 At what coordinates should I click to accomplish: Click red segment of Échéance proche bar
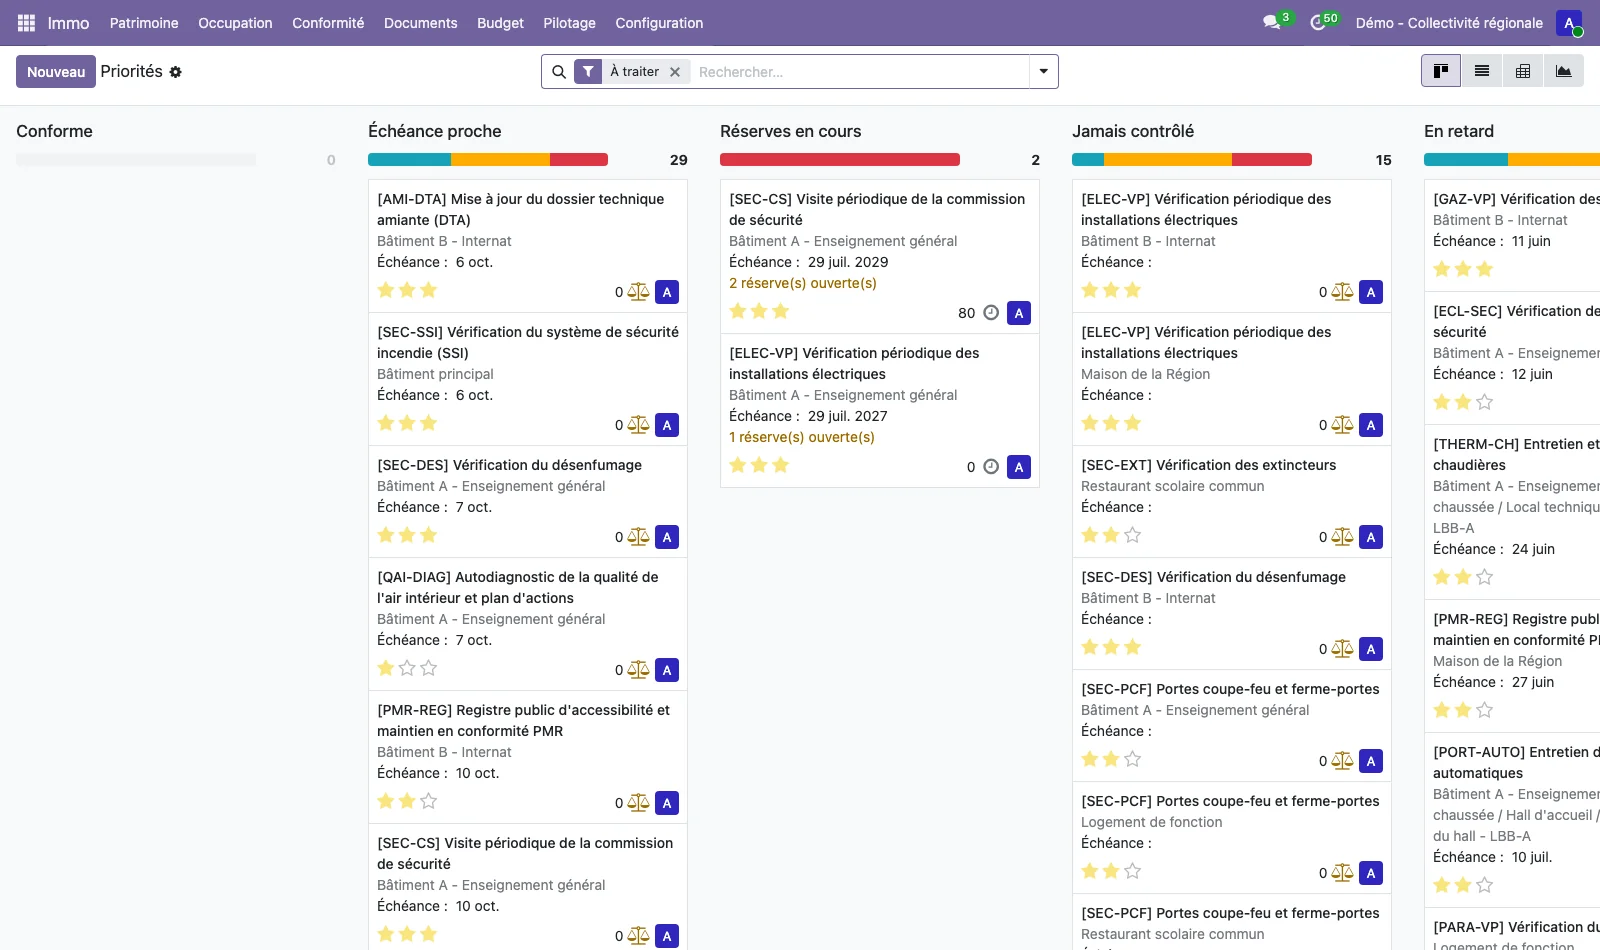click(x=579, y=160)
